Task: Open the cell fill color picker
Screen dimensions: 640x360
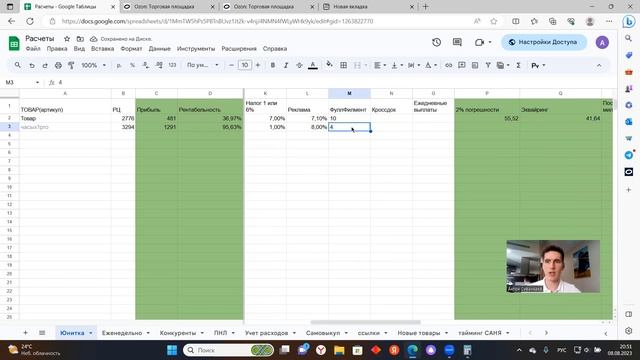Action: point(329,65)
